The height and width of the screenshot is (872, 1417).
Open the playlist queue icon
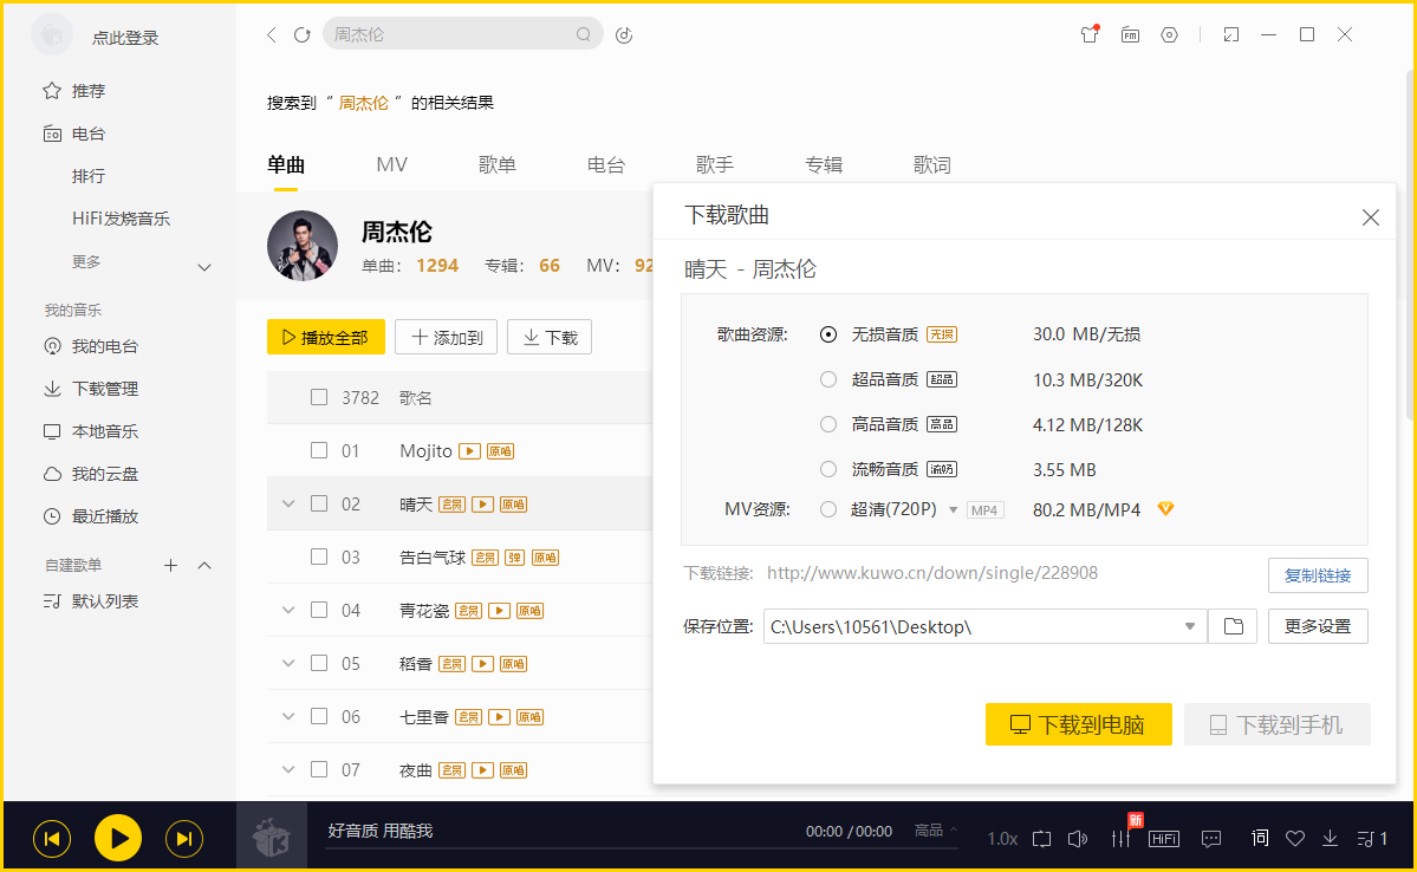pos(1372,839)
